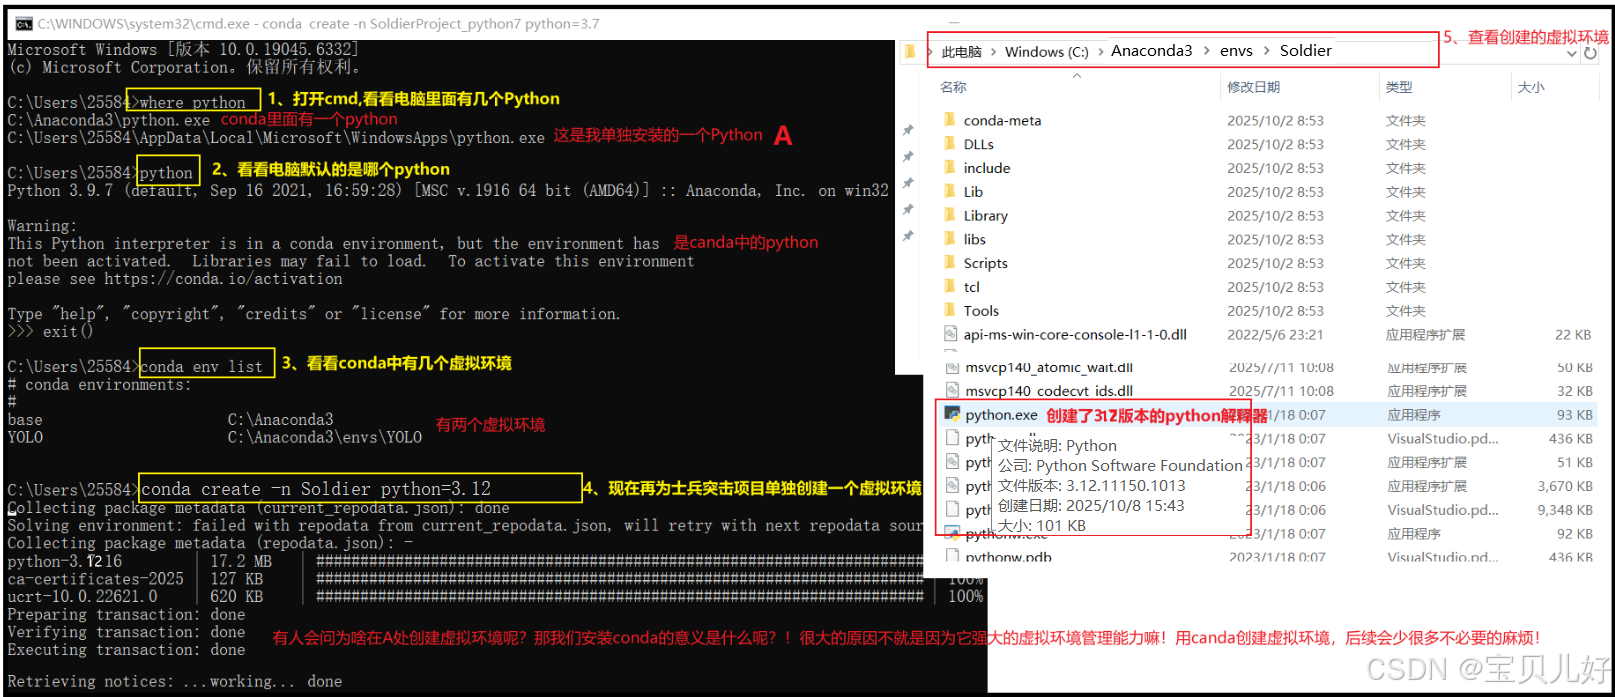Screen dimensions: 1615x697
Task: Select the python.exe file name
Action: point(1001,414)
